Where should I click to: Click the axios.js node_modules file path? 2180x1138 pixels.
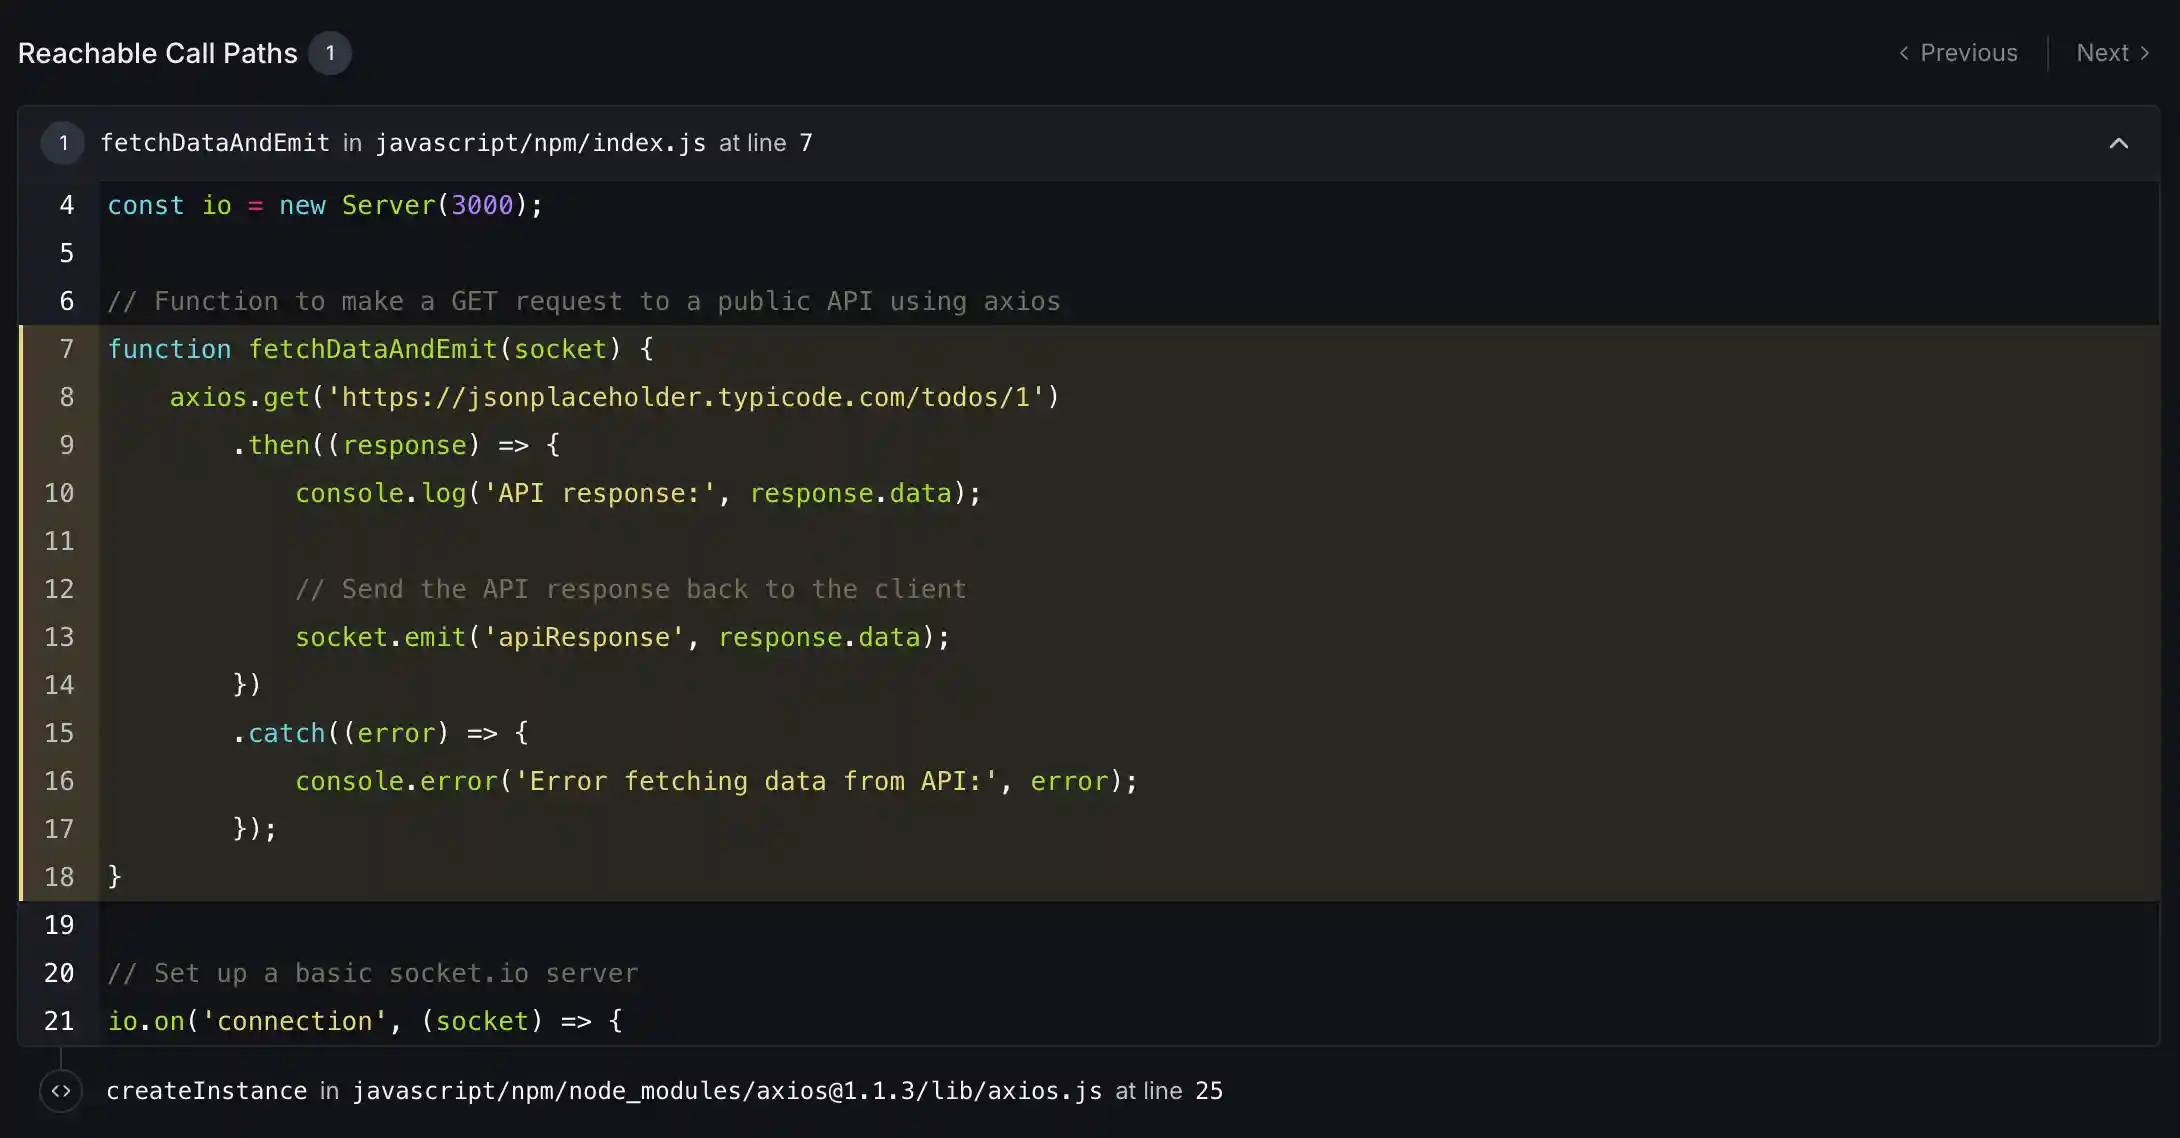tap(727, 1091)
